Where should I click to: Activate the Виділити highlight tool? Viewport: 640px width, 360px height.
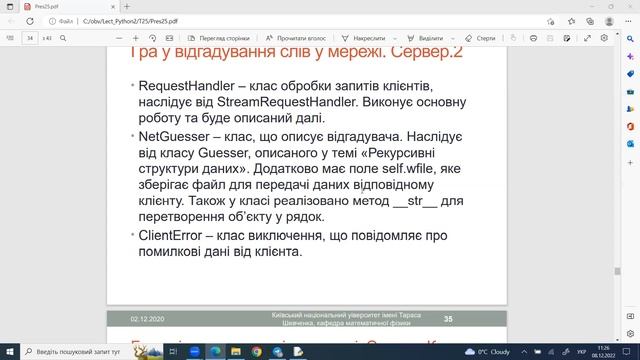(x=425, y=38)
